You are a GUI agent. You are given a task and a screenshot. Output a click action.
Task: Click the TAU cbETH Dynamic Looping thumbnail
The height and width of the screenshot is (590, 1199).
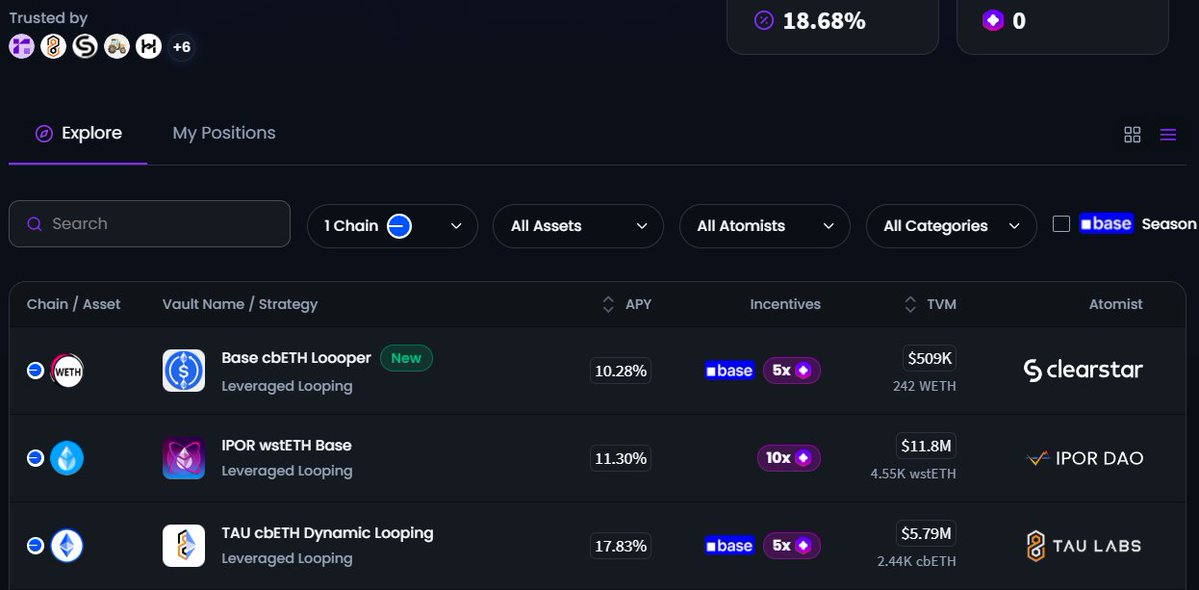[184, 546]
